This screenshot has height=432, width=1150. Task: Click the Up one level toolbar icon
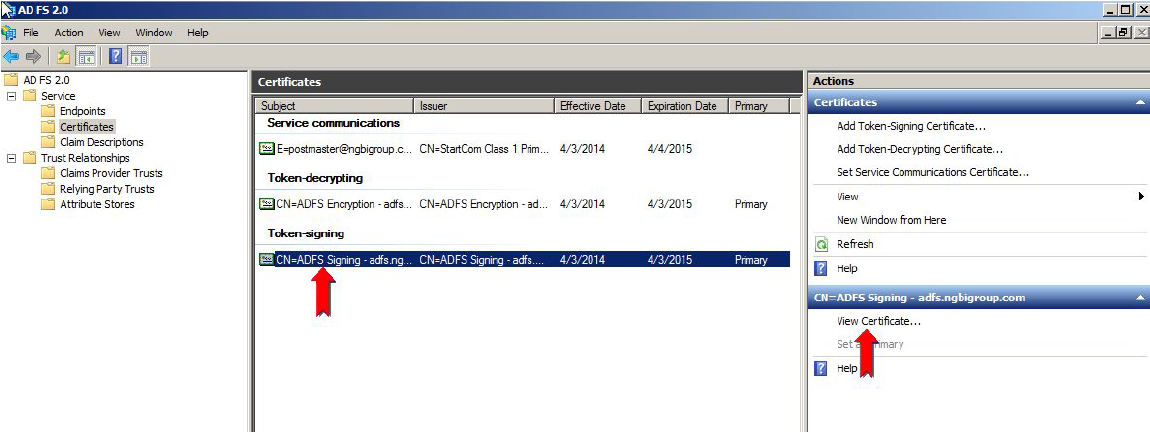pos(64,56)
